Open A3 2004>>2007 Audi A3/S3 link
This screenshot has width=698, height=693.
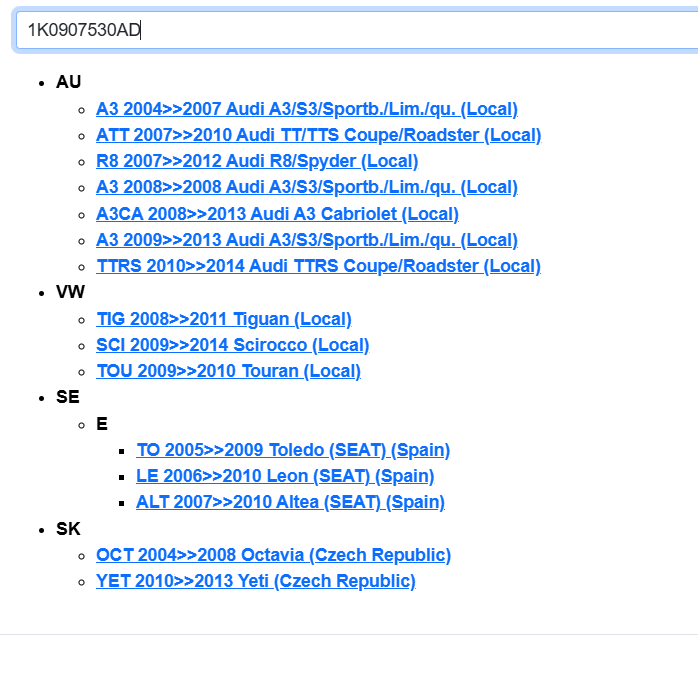[306, 109]
